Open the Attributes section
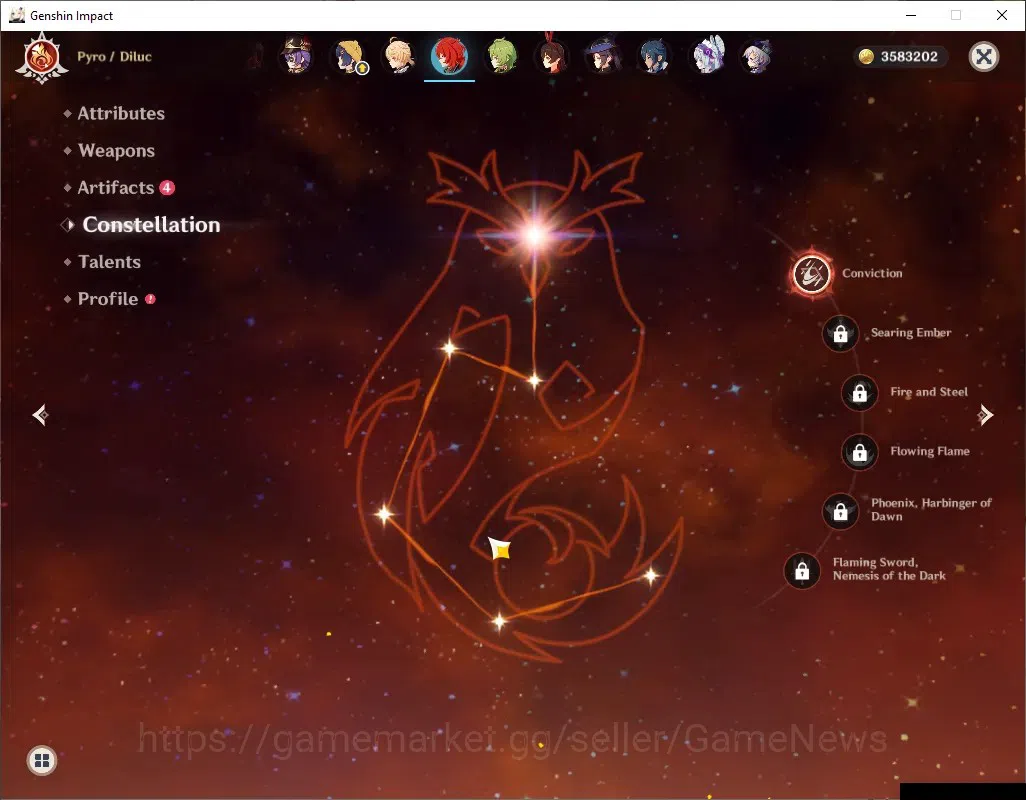1026x800 pixels. click(121, 113)
